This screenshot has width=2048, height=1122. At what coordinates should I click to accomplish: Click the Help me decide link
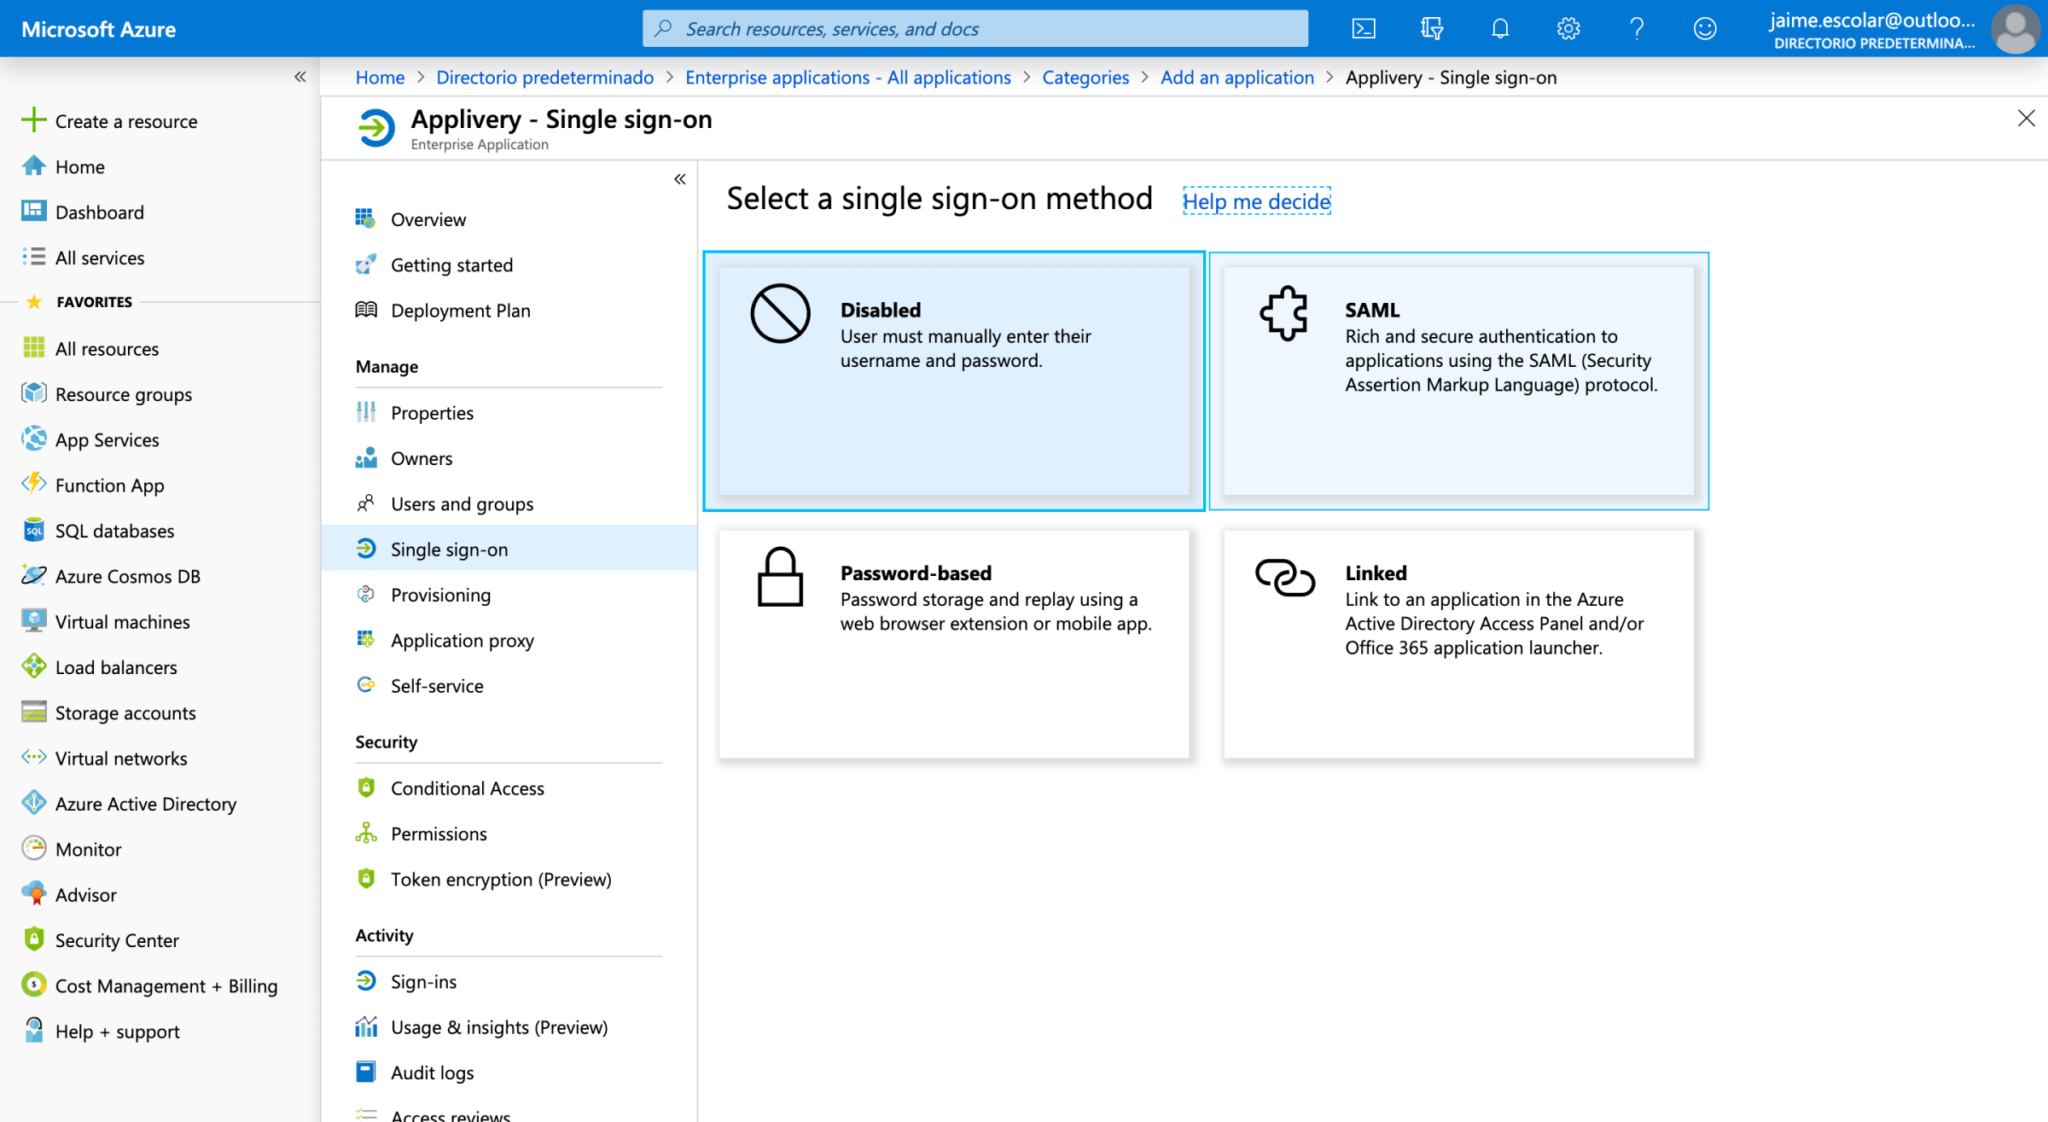pyautogui.click(x=1256, y=201)
